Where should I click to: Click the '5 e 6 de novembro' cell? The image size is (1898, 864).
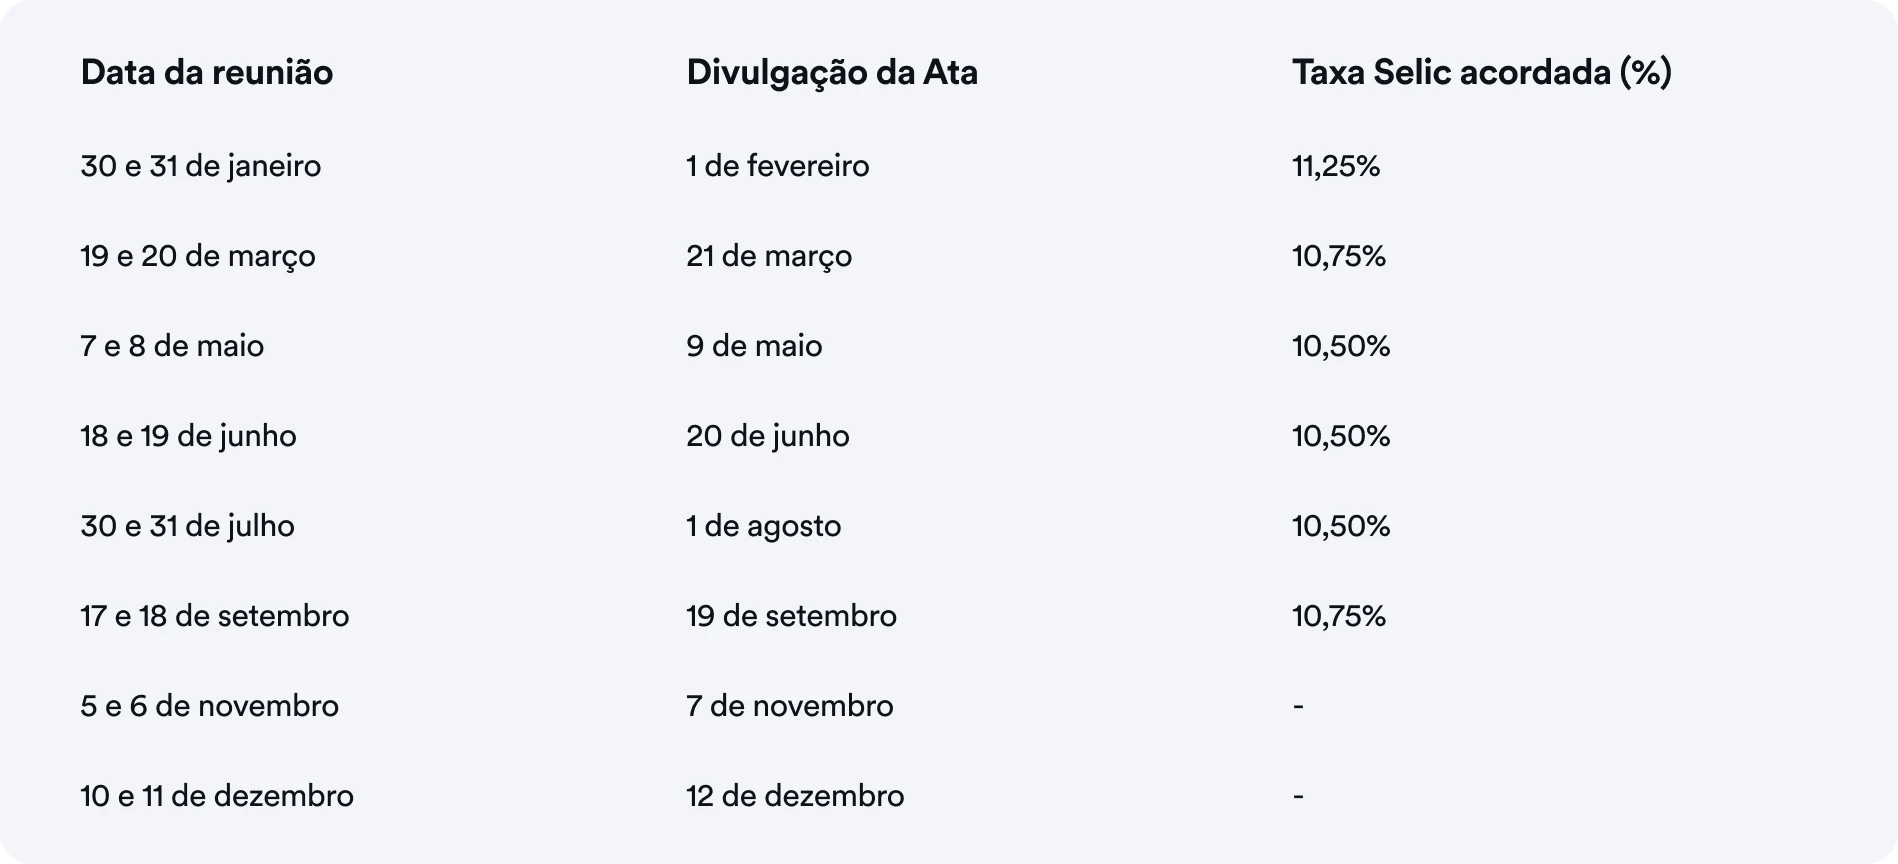coord(210,706)
